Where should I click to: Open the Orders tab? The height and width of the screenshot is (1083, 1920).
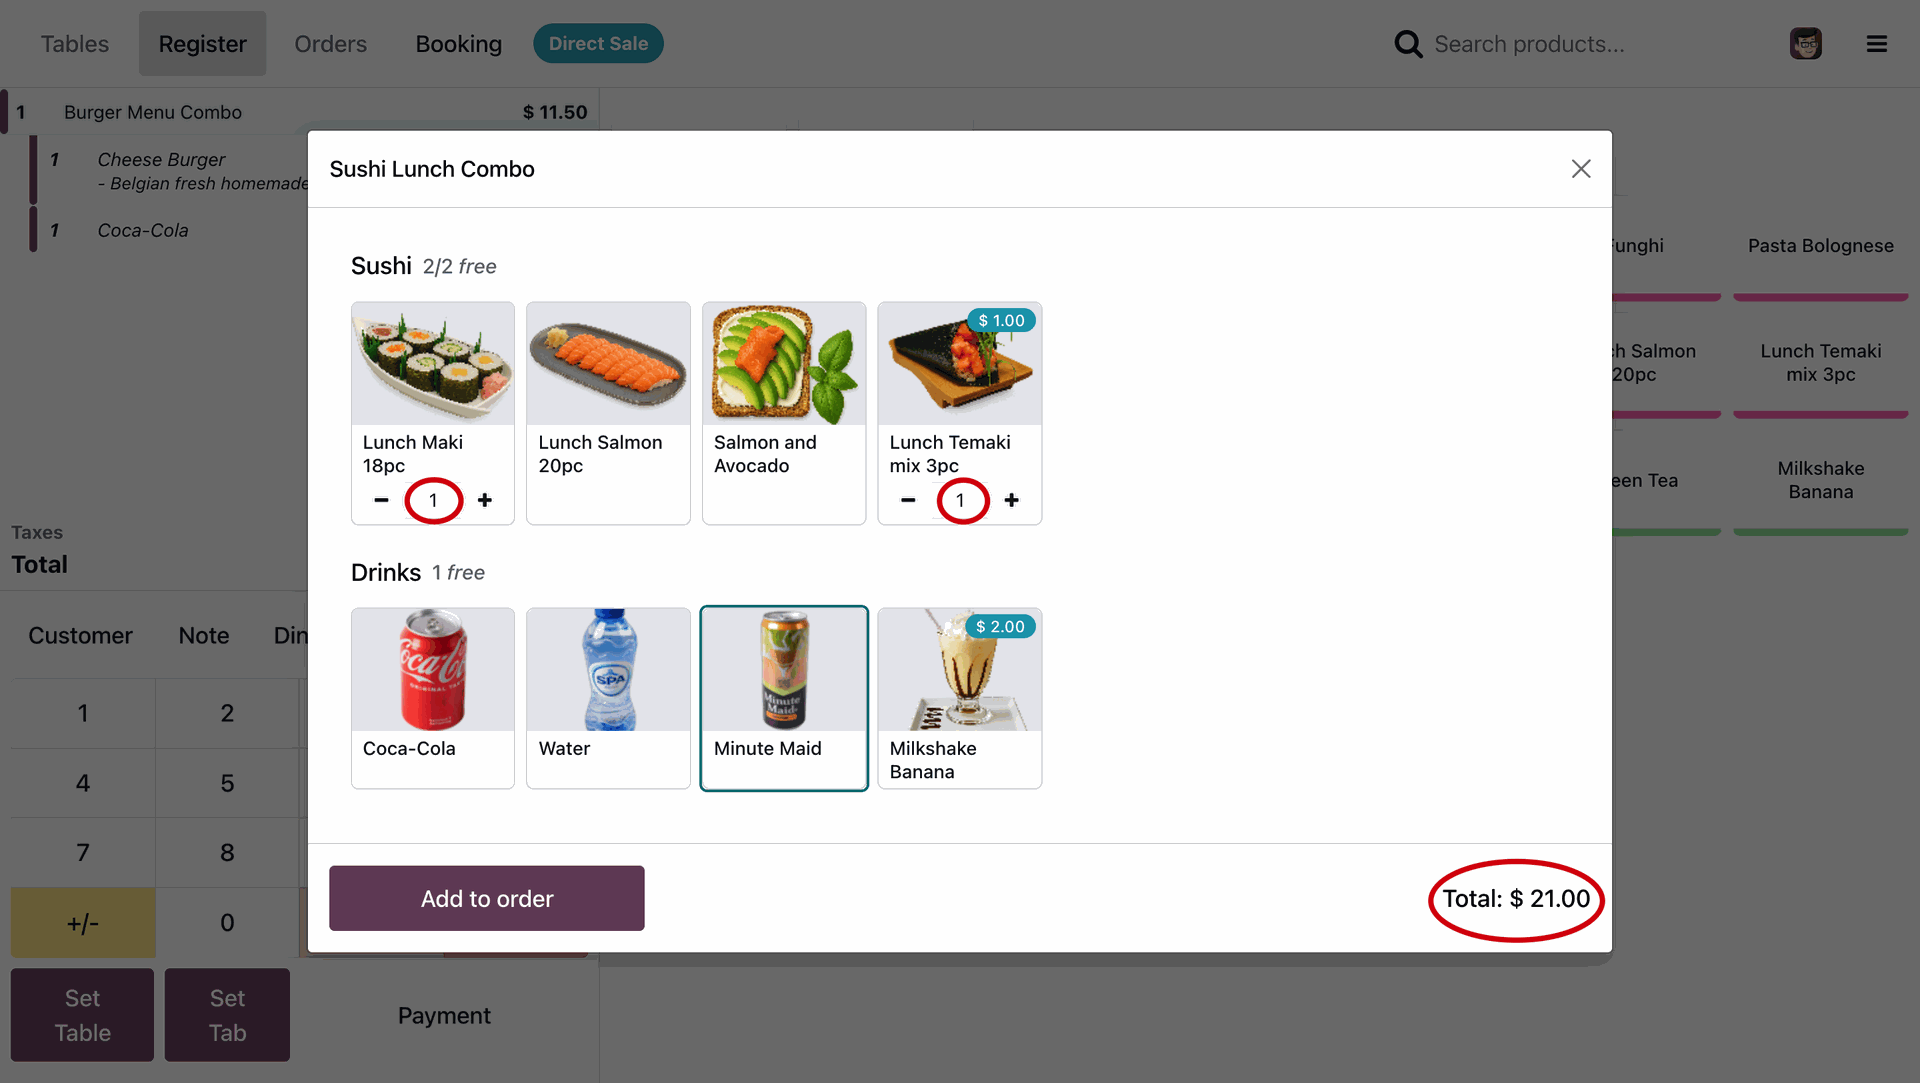pyautogui.click(x=330, y=44)
